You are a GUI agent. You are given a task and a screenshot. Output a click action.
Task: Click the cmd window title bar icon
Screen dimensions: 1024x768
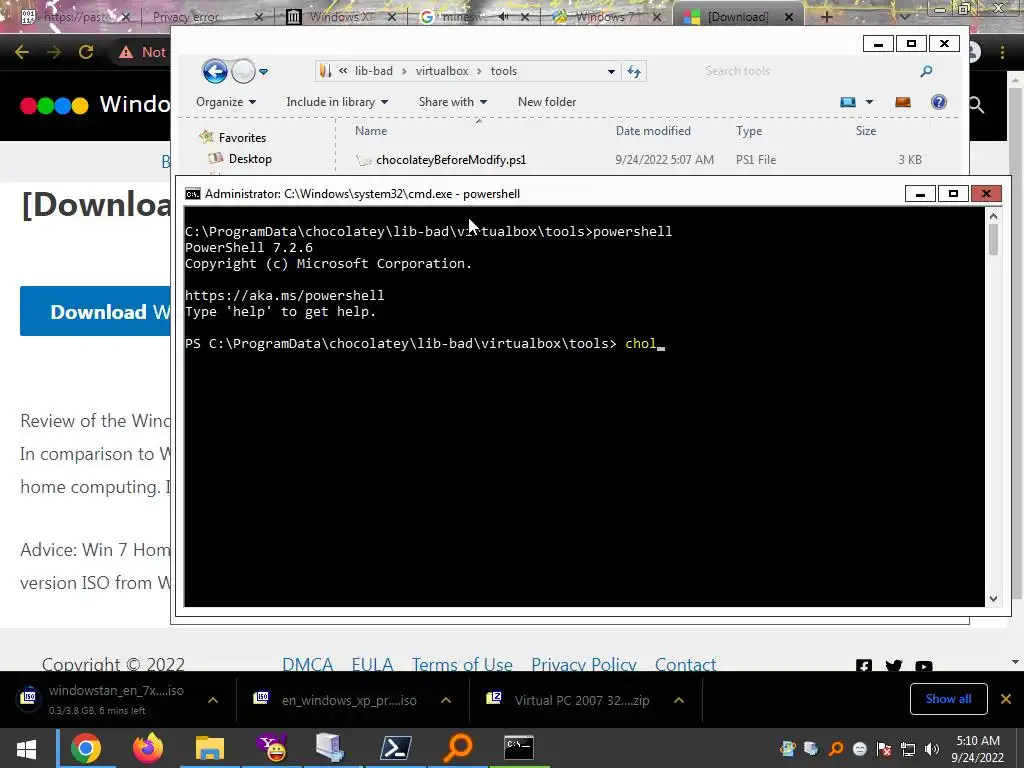[x=193, y=194]
